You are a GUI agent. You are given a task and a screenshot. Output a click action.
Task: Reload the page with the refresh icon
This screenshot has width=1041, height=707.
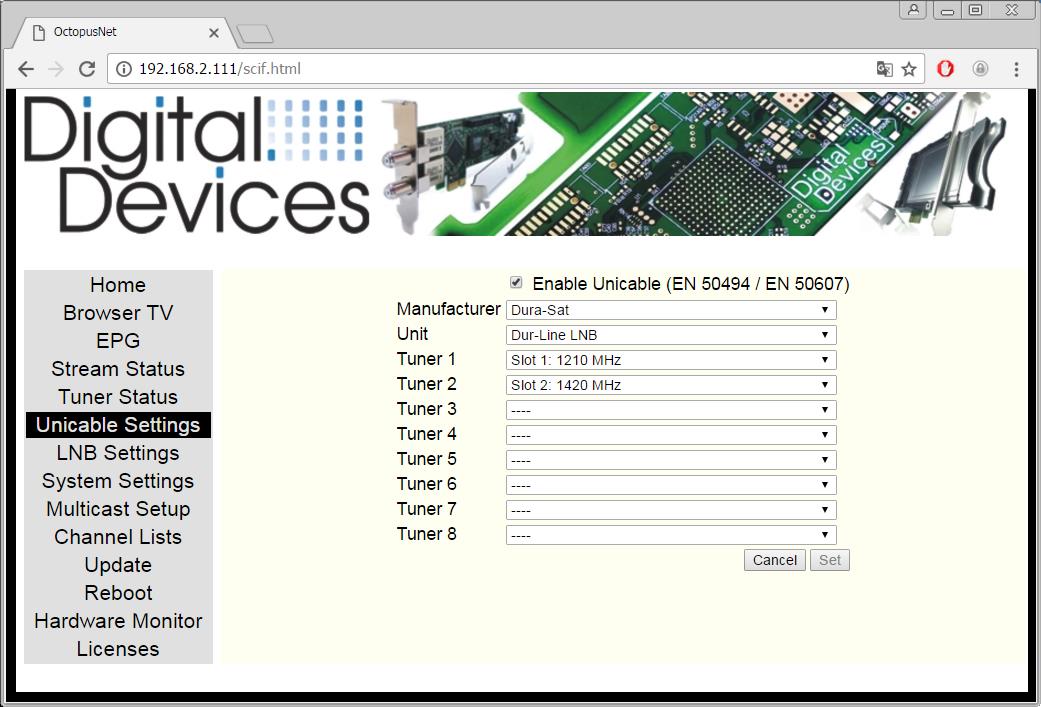[x=87, y=69]
